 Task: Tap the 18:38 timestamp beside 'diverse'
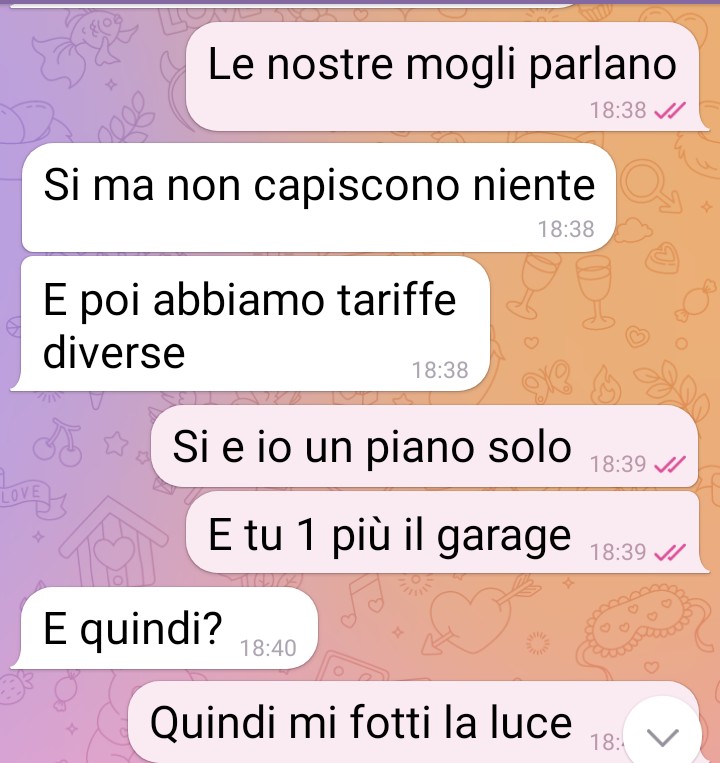440,370
